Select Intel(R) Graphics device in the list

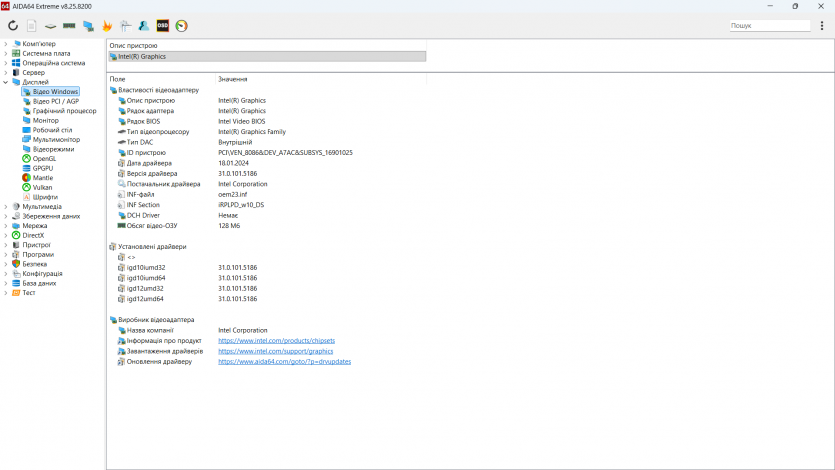142,57
